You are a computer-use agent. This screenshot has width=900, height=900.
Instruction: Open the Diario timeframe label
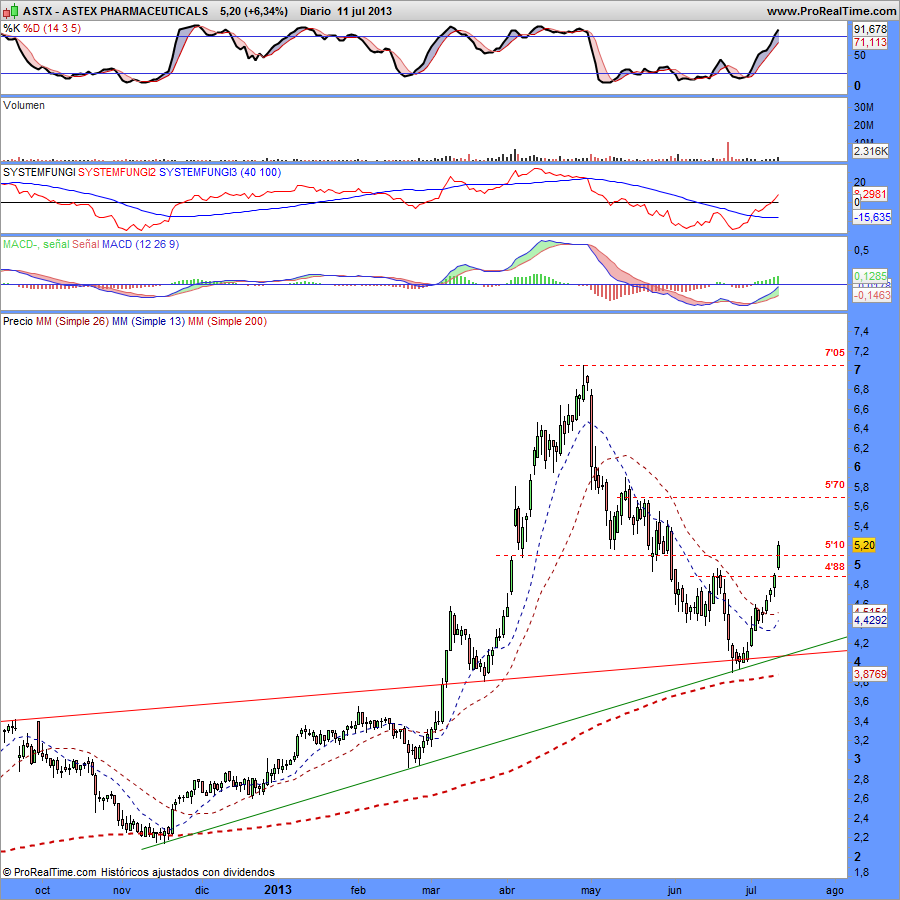click(x=315, y=11)
